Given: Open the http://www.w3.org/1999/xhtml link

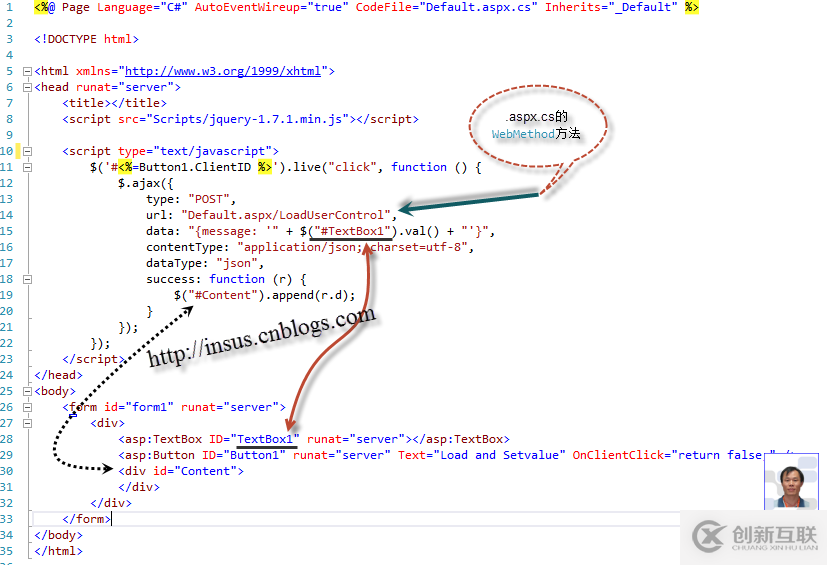Looking at the screenshot, I should [223, 71].
